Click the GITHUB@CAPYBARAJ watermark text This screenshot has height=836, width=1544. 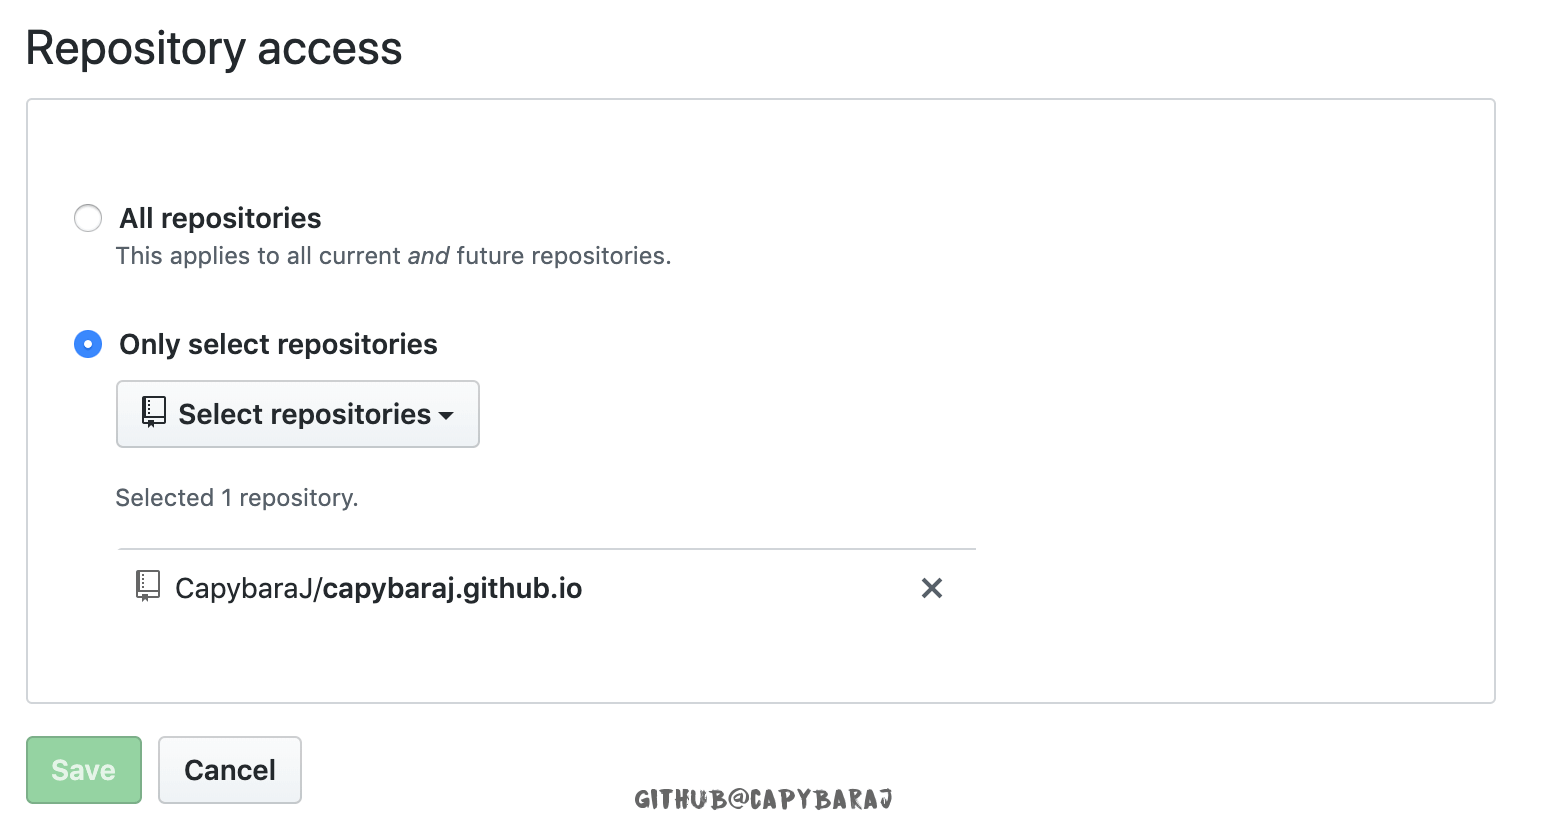pos(763,799)
